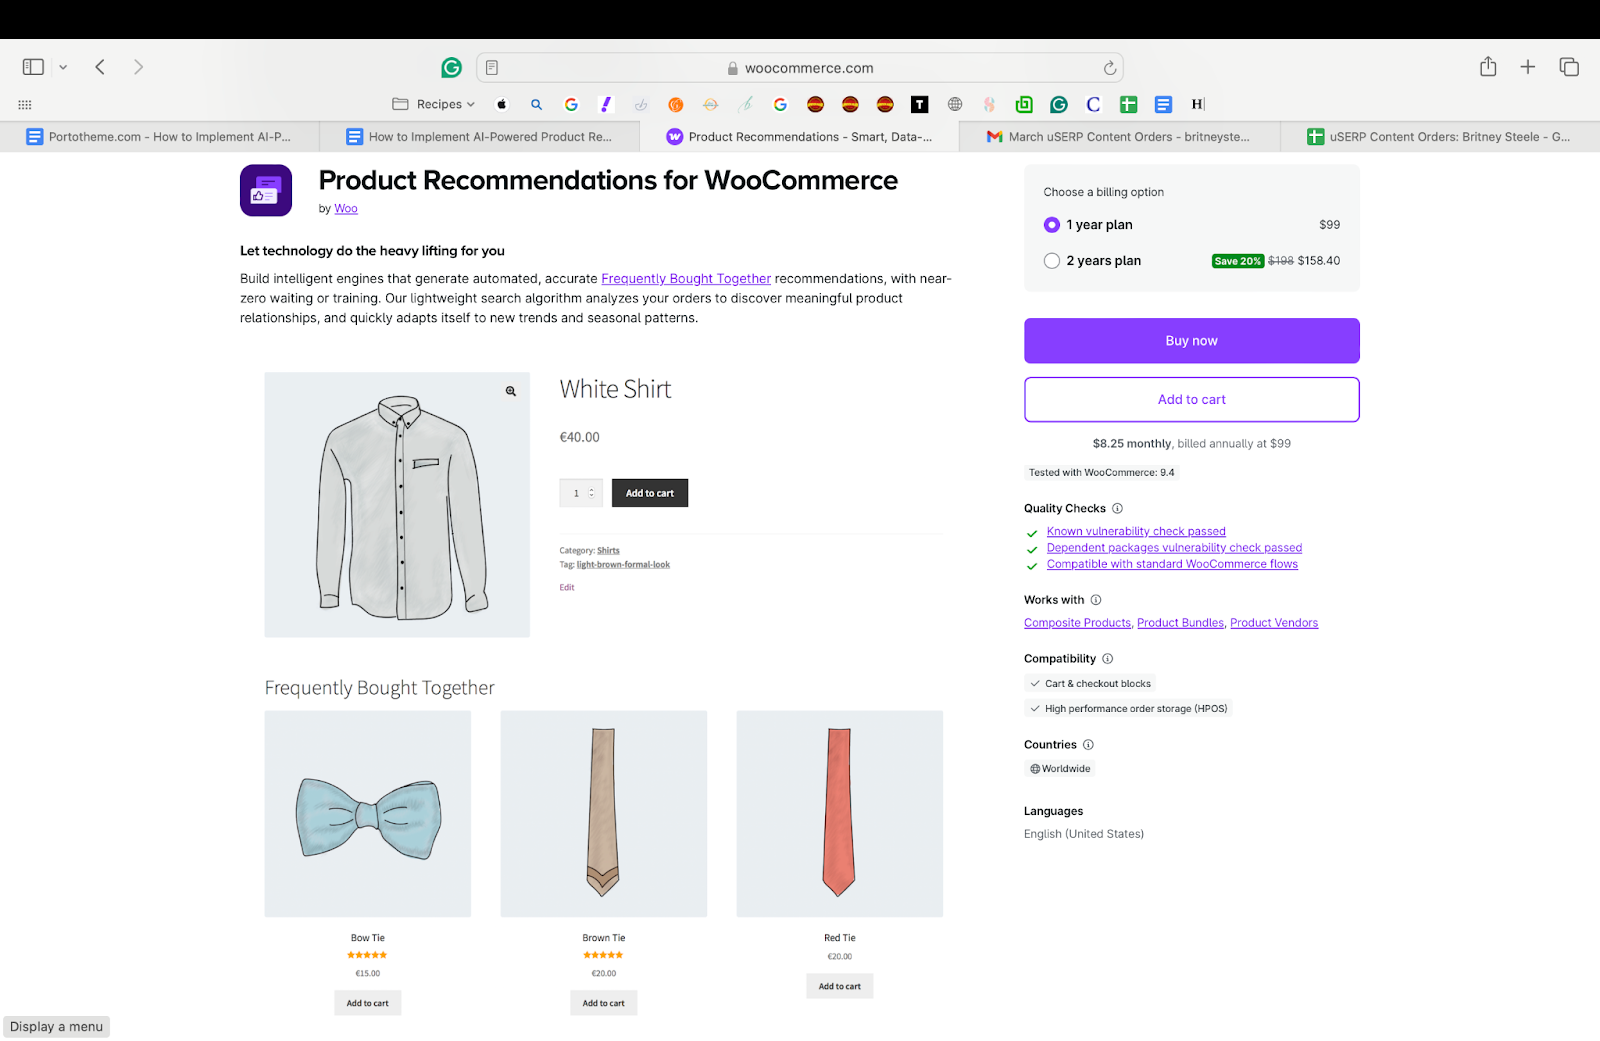Screen dimensions: 1600x1041
Task: Open the Frequently Bought Together link
Action: click(x=686, y=279)
